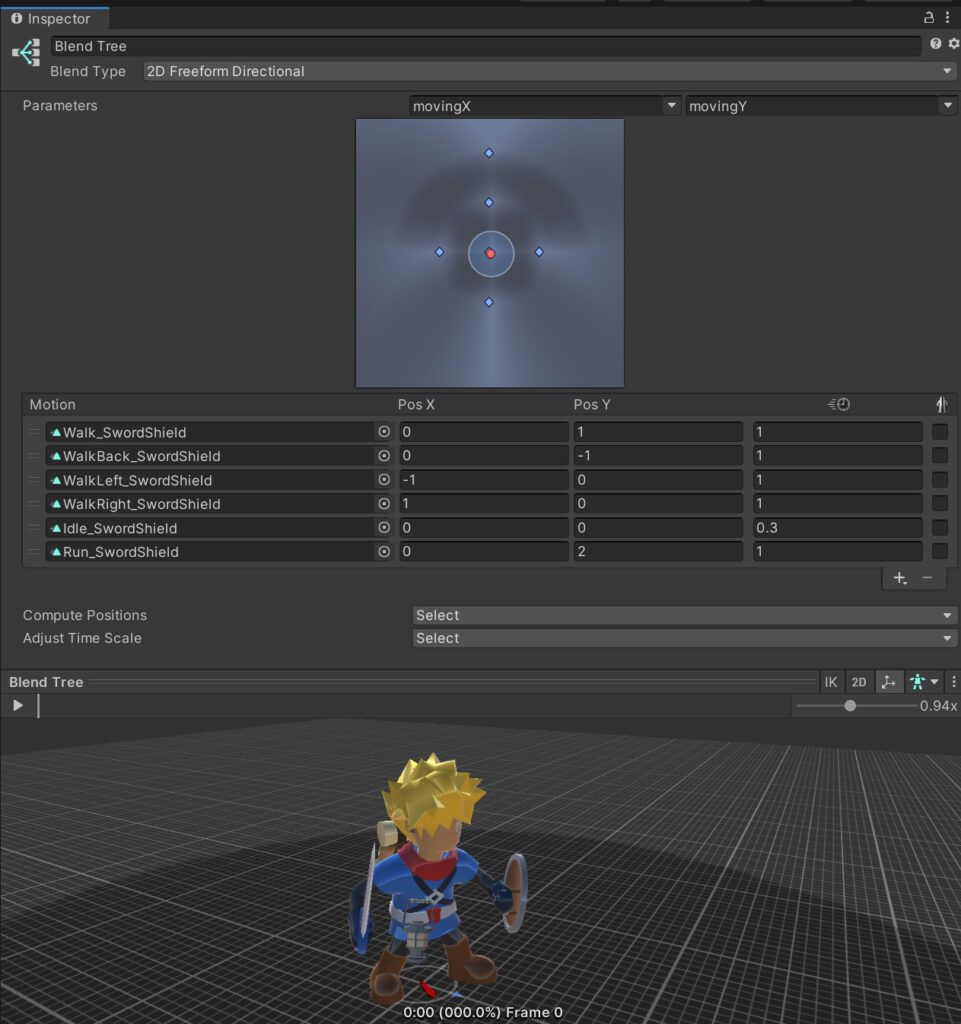The image size is (961, 1024).
Task: Toggle the mirror checkbox for Walk_SwordShield
Action: click(x=939, y=432)
